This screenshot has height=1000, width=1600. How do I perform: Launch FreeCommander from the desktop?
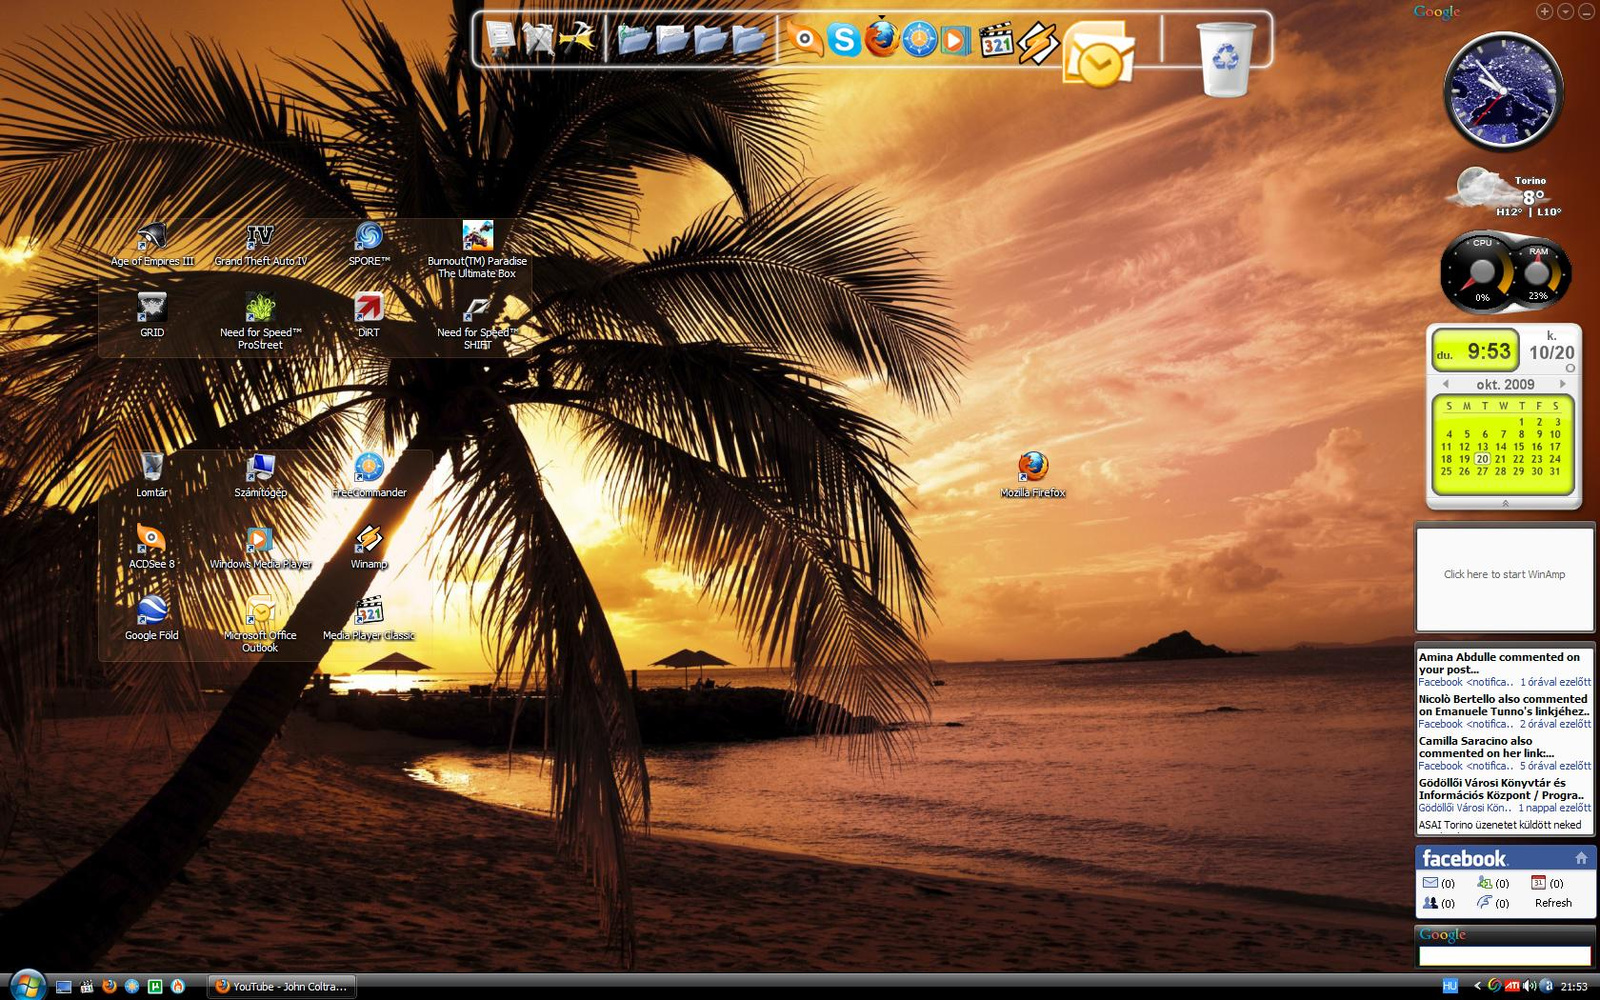pos(369,476)
